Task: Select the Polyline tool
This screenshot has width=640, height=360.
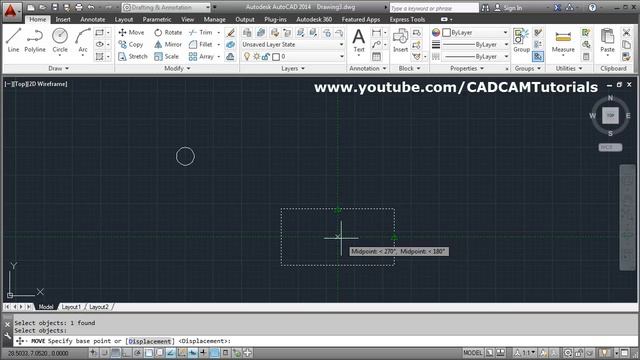Action: [x=35, y=40]
